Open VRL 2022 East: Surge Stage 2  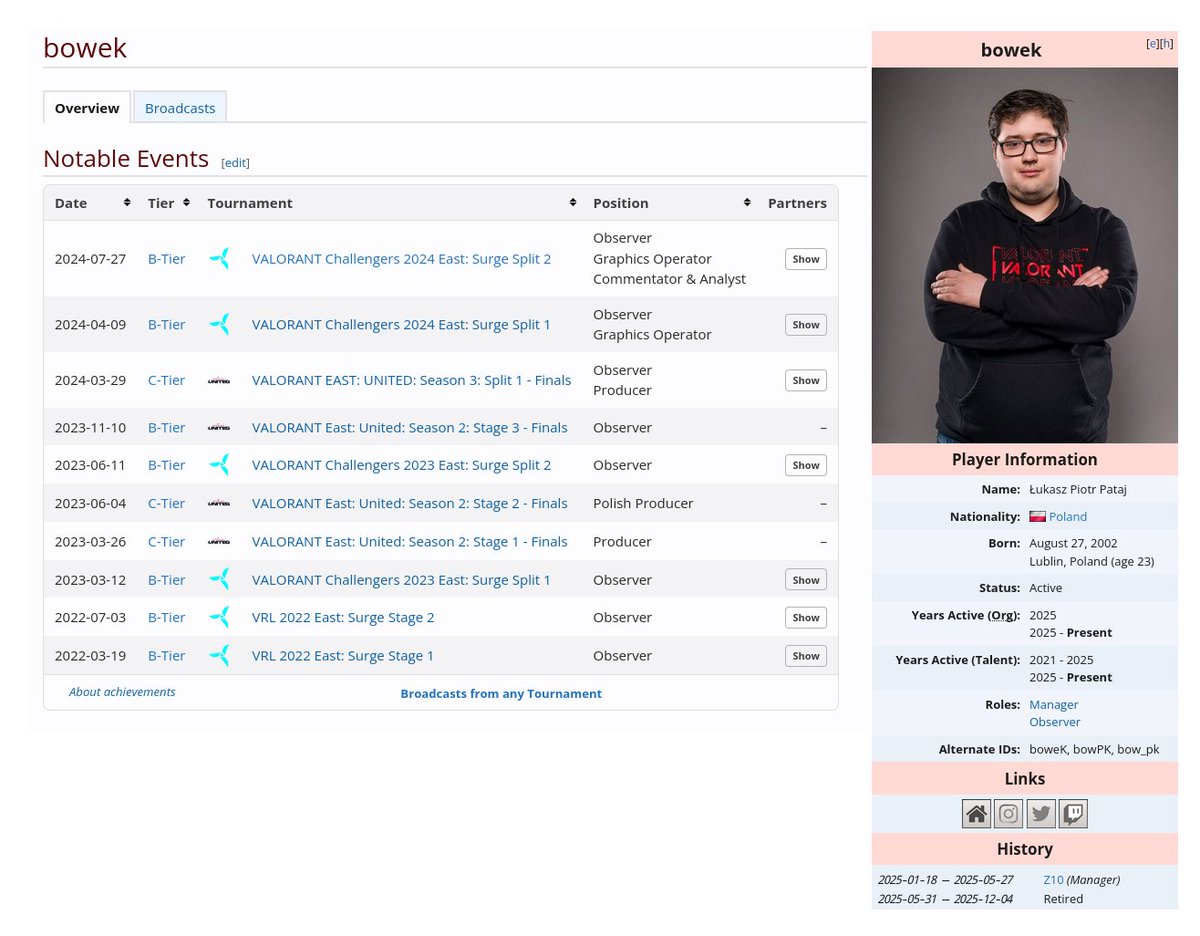[x=343, y=617]
